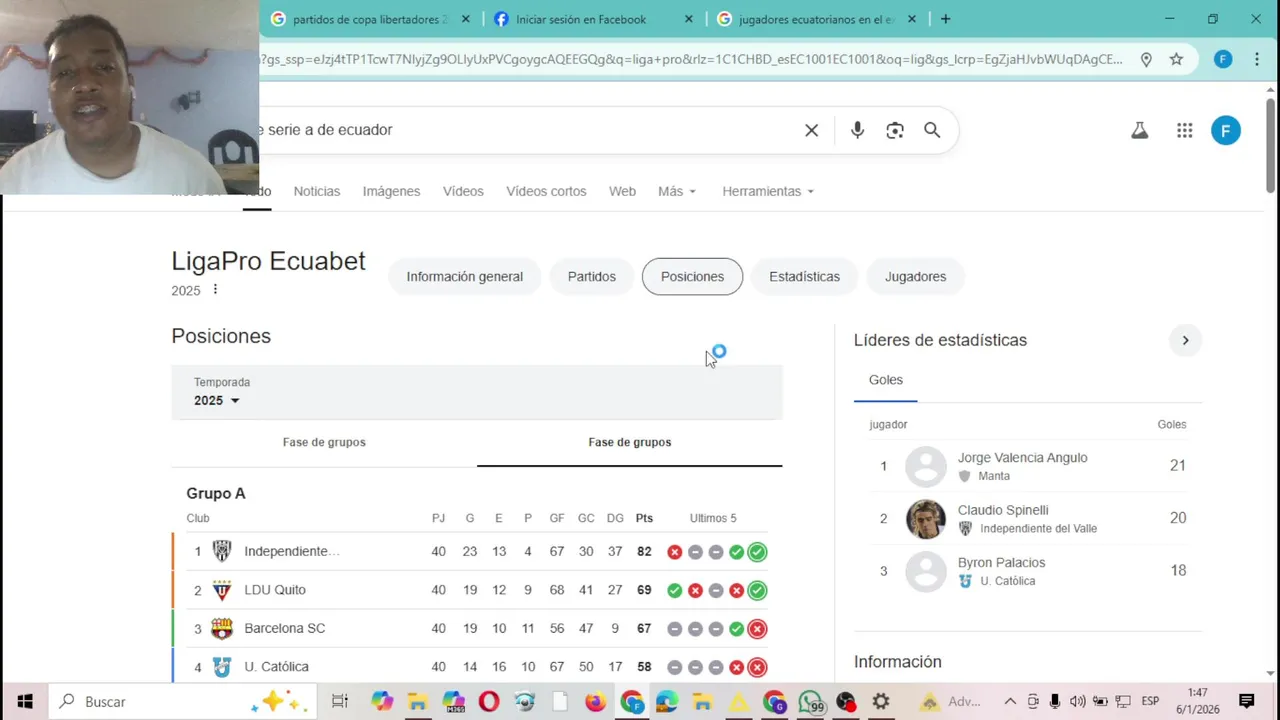Open the Facebook login browser tab
This screenshot has width=1280, height=720.
pos(593,19)
